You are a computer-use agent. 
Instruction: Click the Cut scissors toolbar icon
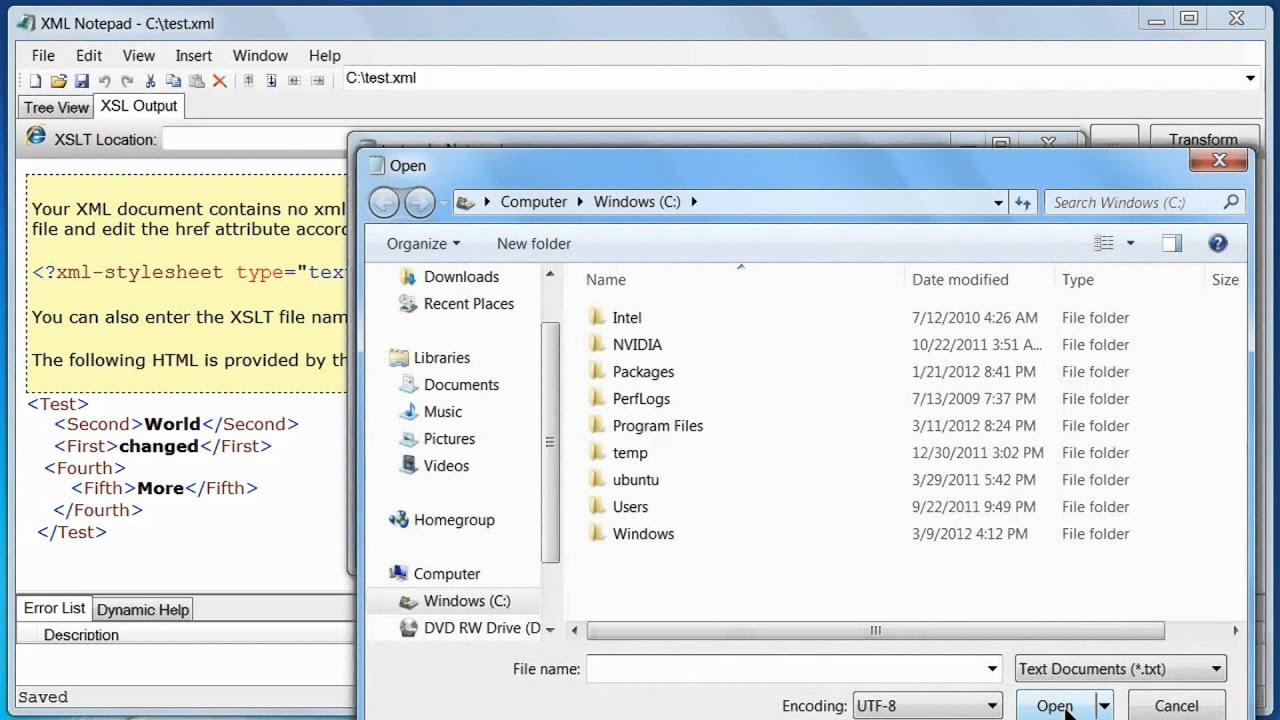pyautogui.click(x=150, y=81)
